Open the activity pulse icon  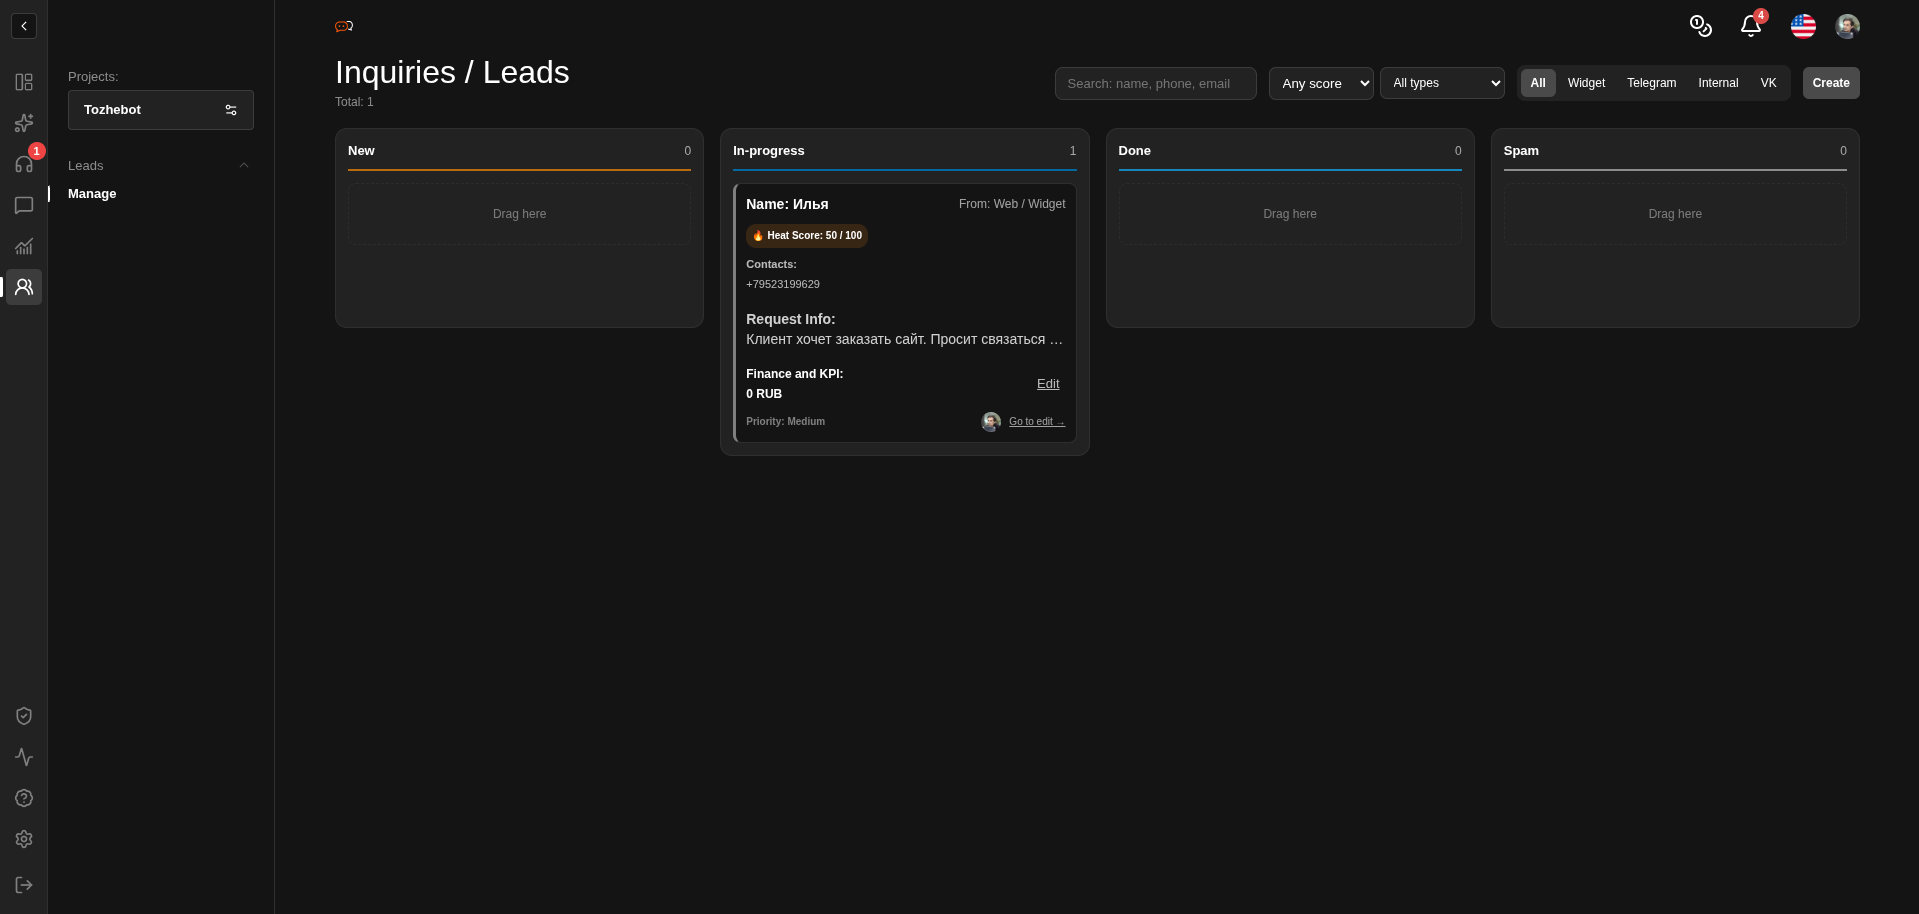[x=24, y=757]
